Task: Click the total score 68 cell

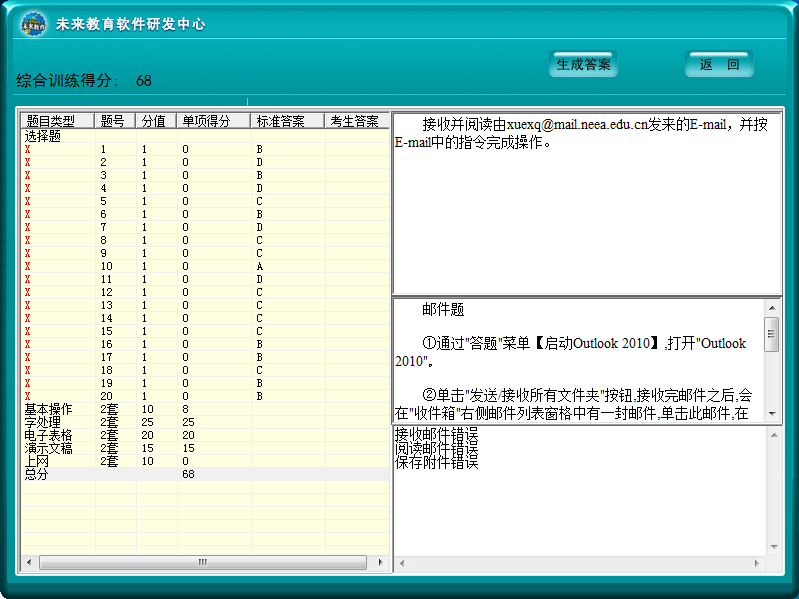Action: 188,474
